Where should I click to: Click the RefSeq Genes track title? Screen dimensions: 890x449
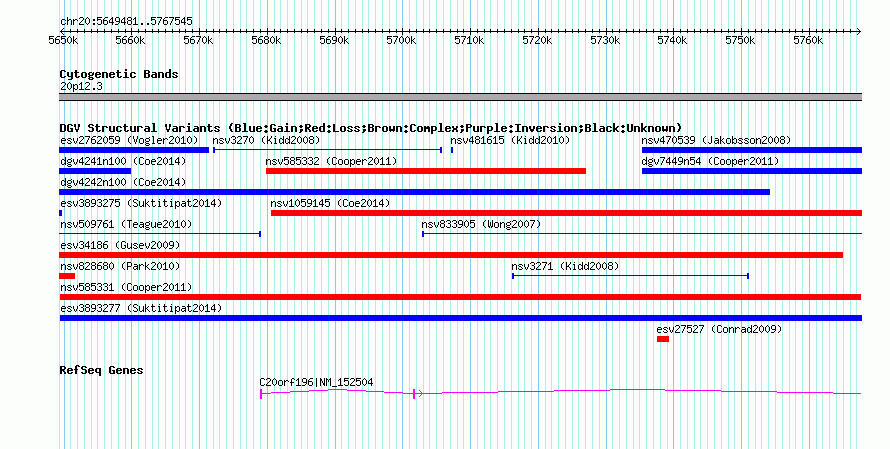click(101, 370)
